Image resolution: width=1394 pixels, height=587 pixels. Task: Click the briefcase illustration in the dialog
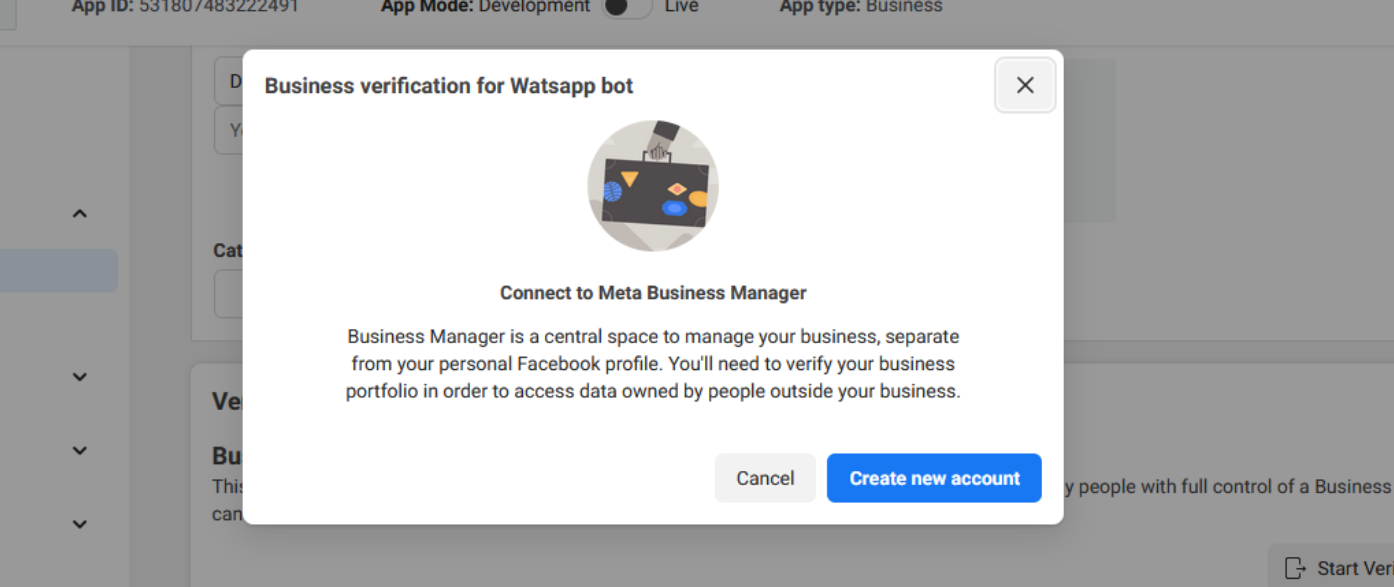(652, 185)
